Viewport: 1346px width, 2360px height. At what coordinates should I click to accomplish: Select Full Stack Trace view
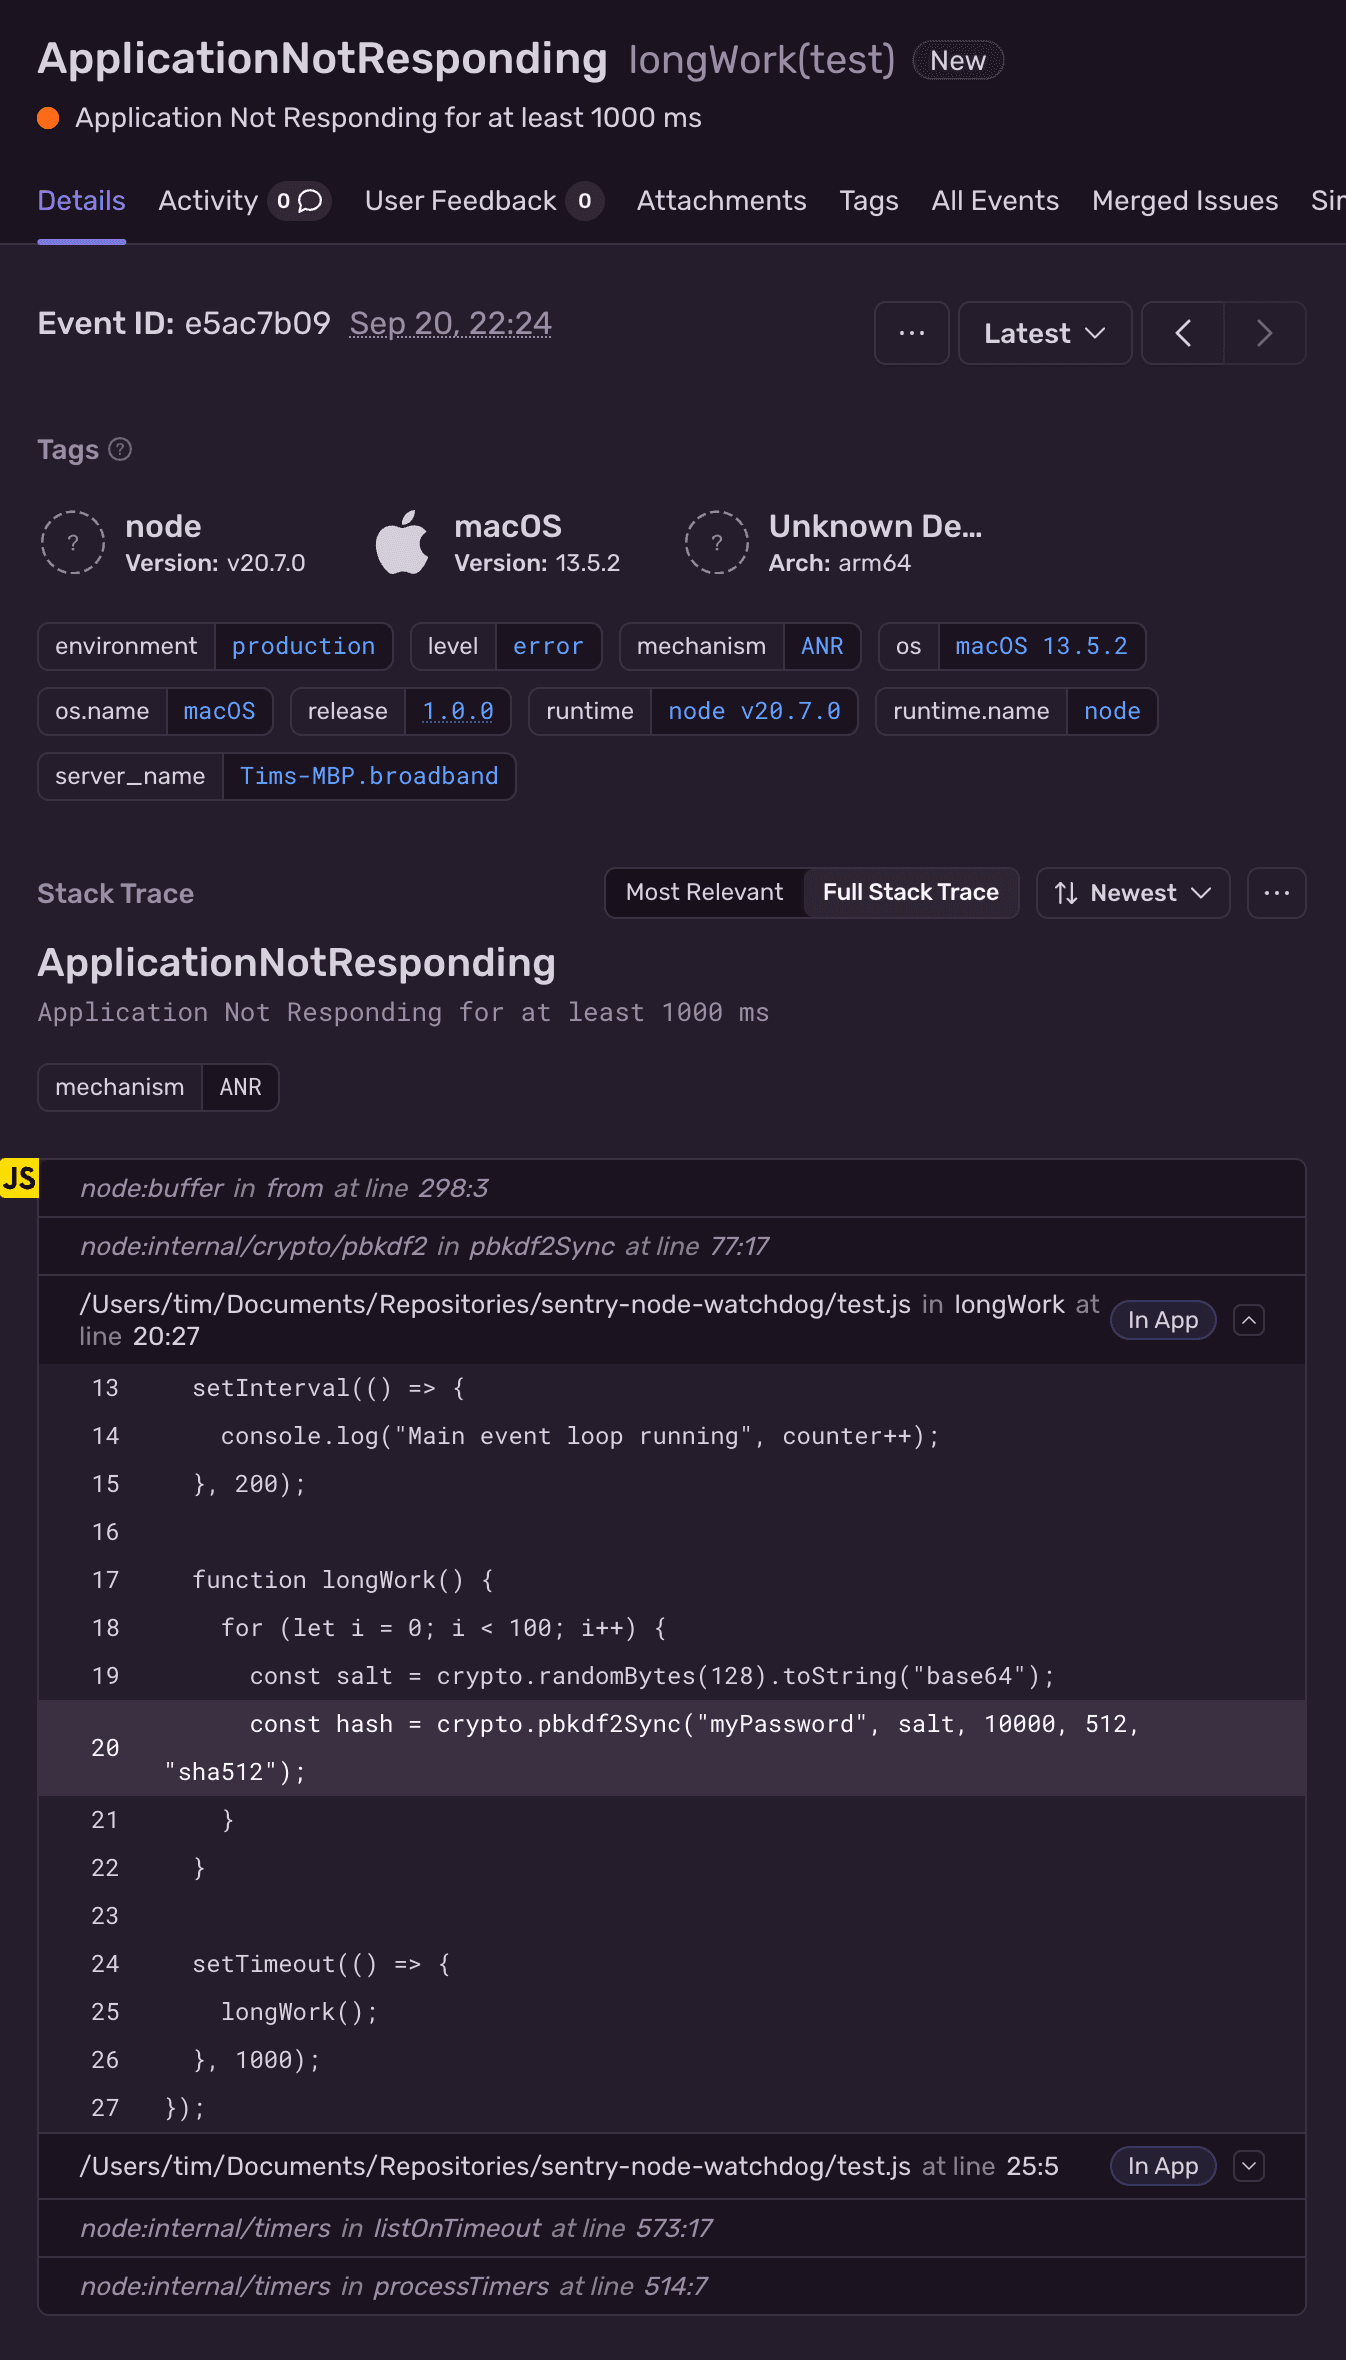pyautogui.click(x=910, y=893)
